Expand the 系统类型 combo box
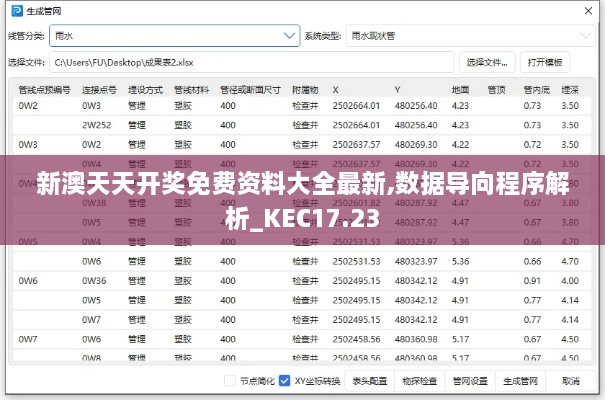The height and width of the screenshot is (400, 605). [x=463, y=35]
